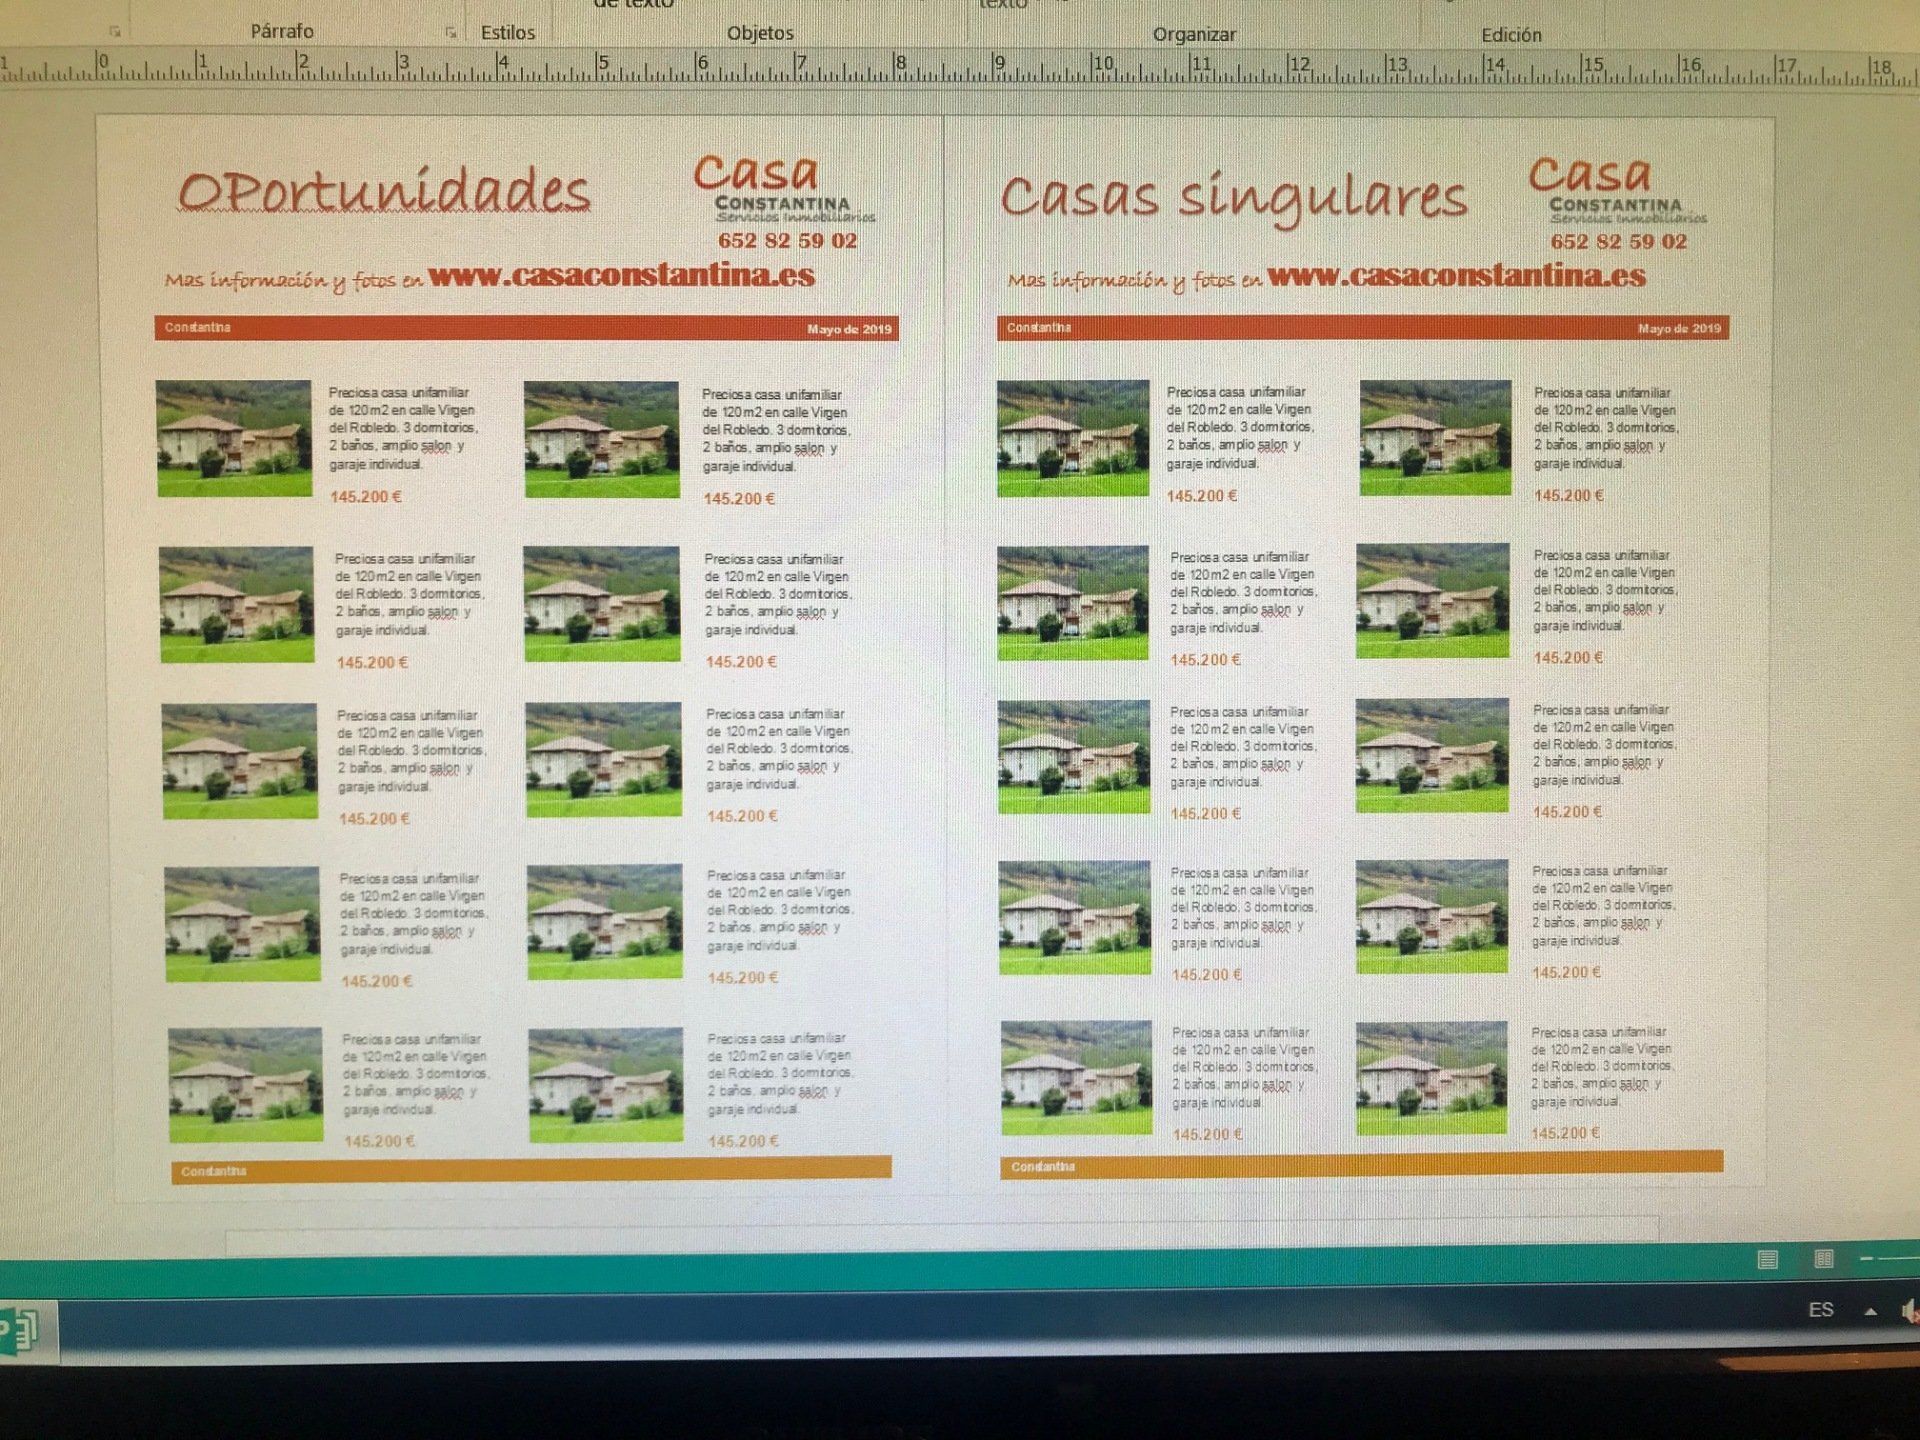The height and width of the screenshot is (1440, 1920).
Task: Select the Casas singulares heading
Action: [x=1233, y=196]
